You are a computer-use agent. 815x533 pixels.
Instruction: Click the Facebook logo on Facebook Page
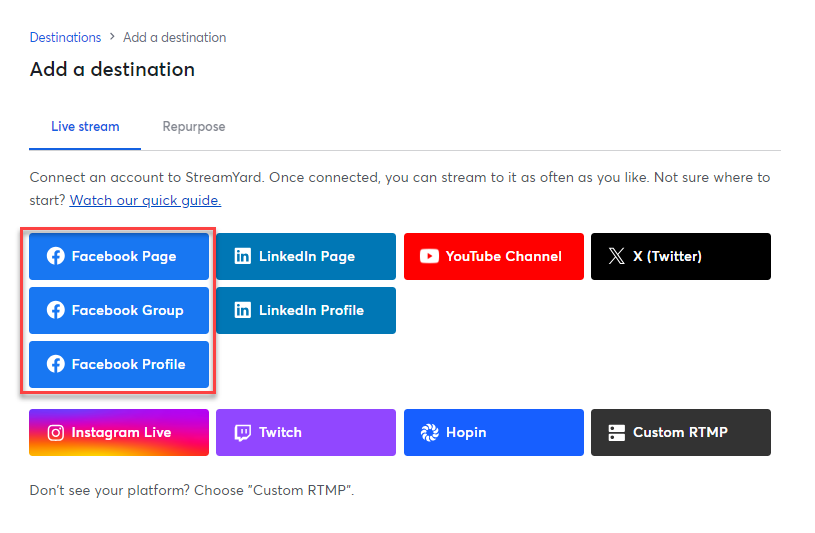pos(56,256)
